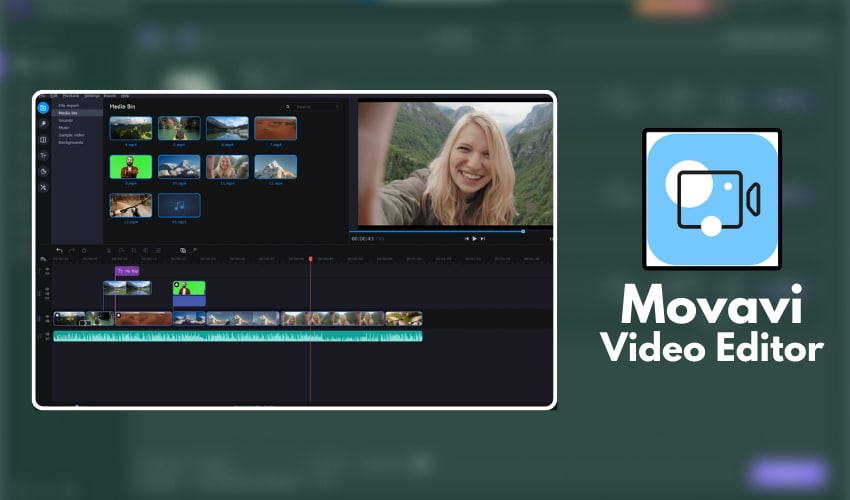The width and height of the screenshot is (850, 500).
Task: Click the red playhead marker on timeline ruler
Action: [x=311, y=259]
